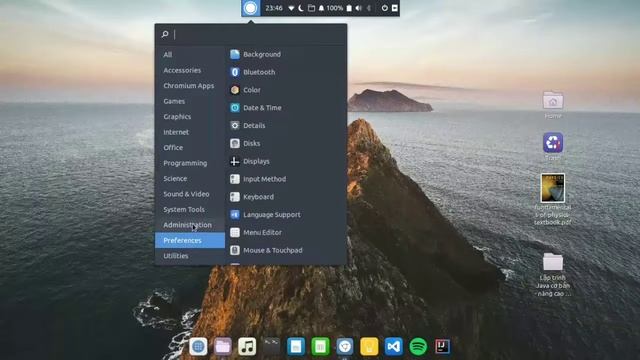Focus the menu search field
Viewport: 640px width, 360px height.
(251, 34)
